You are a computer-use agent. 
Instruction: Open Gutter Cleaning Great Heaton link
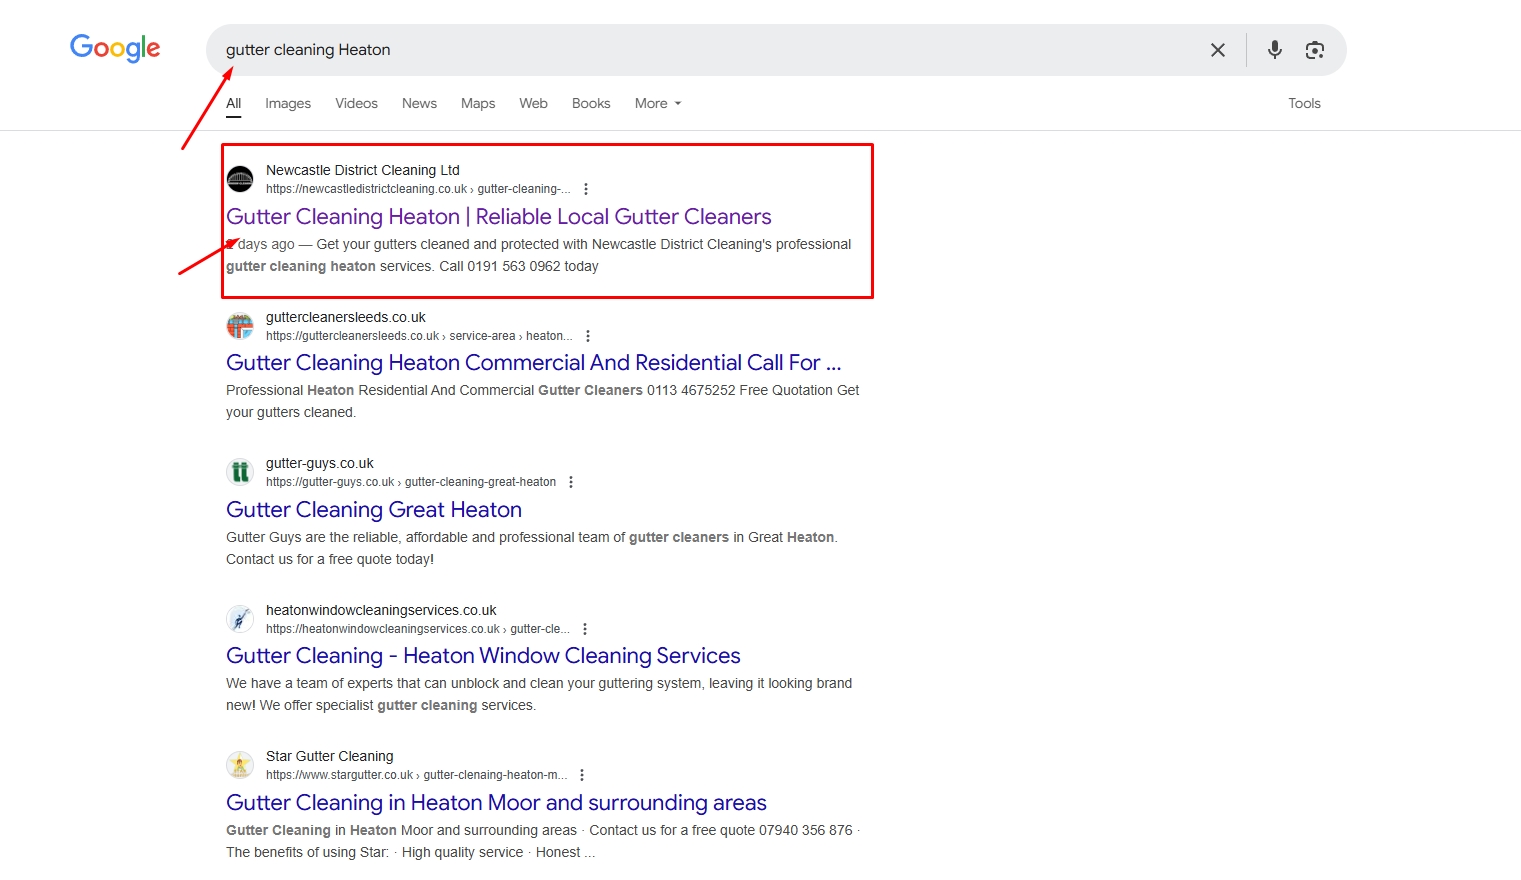click(374, 510)
